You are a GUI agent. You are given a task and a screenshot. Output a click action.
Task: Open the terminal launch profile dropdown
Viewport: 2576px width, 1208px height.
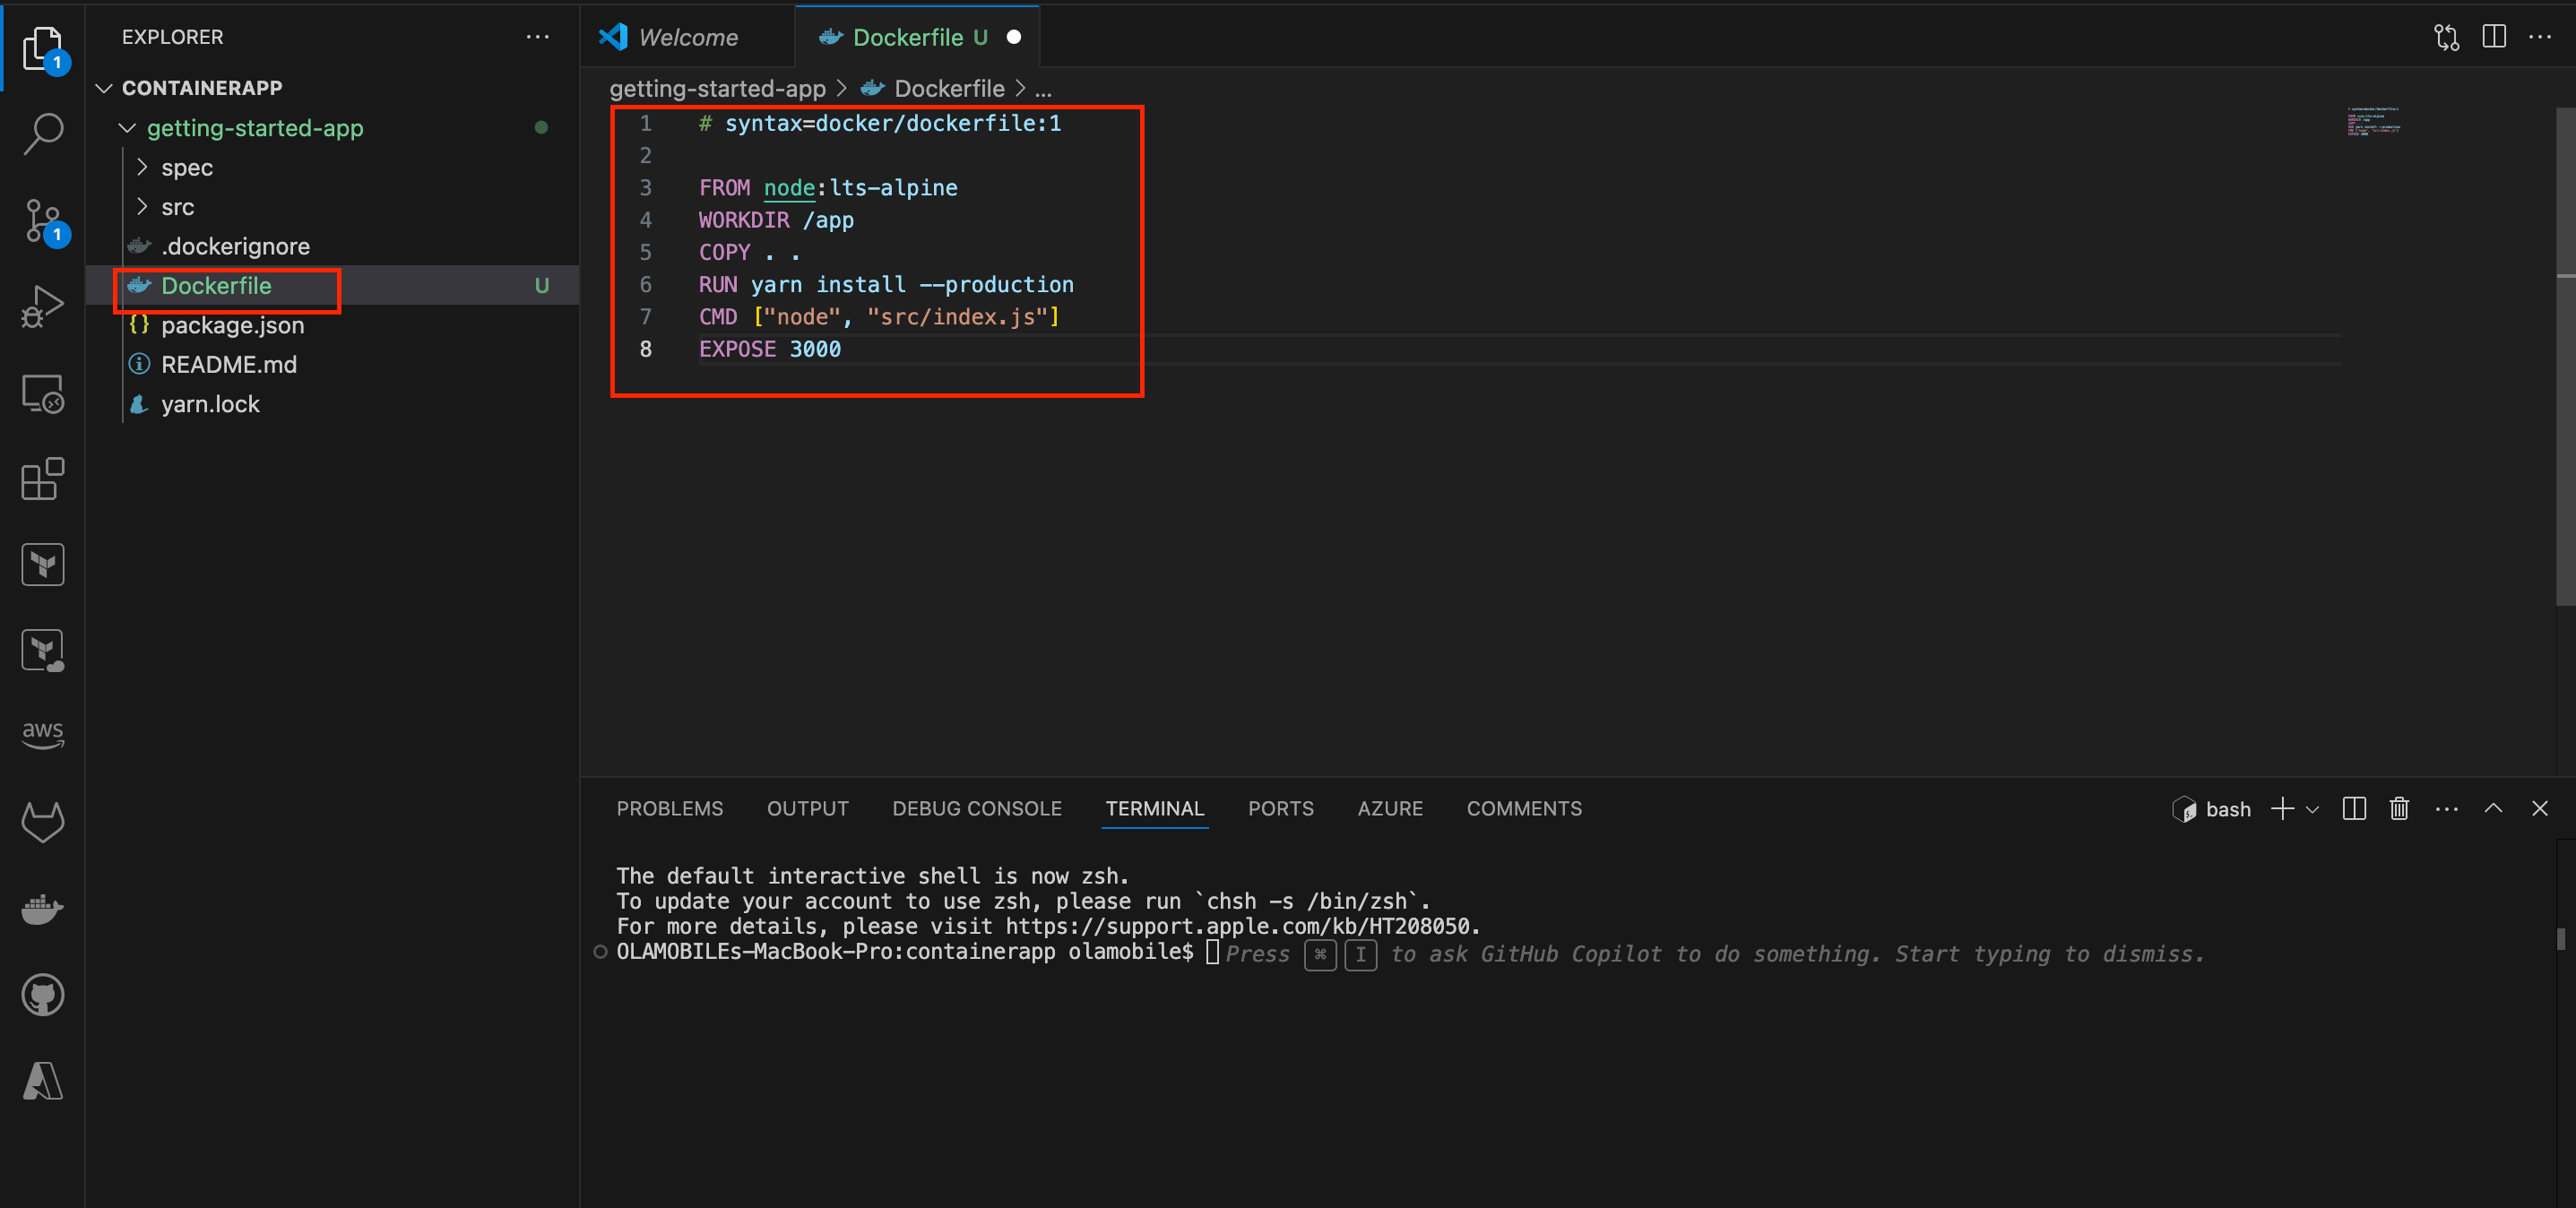click(x=2312, y=809)
